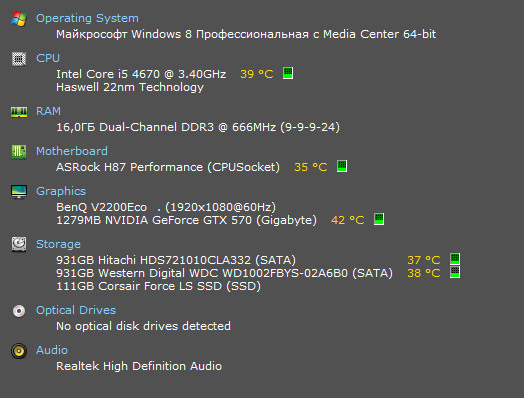The image size is (524, 398).
Task: Click the Storage hard drive icon
Action: 19,244
